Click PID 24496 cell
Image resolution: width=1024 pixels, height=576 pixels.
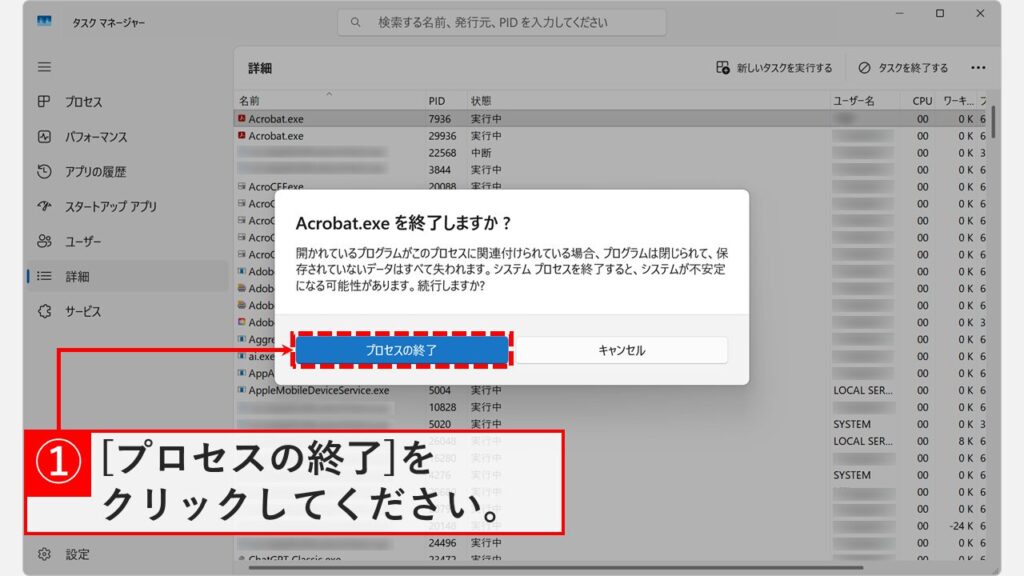[x=442, y=543]
